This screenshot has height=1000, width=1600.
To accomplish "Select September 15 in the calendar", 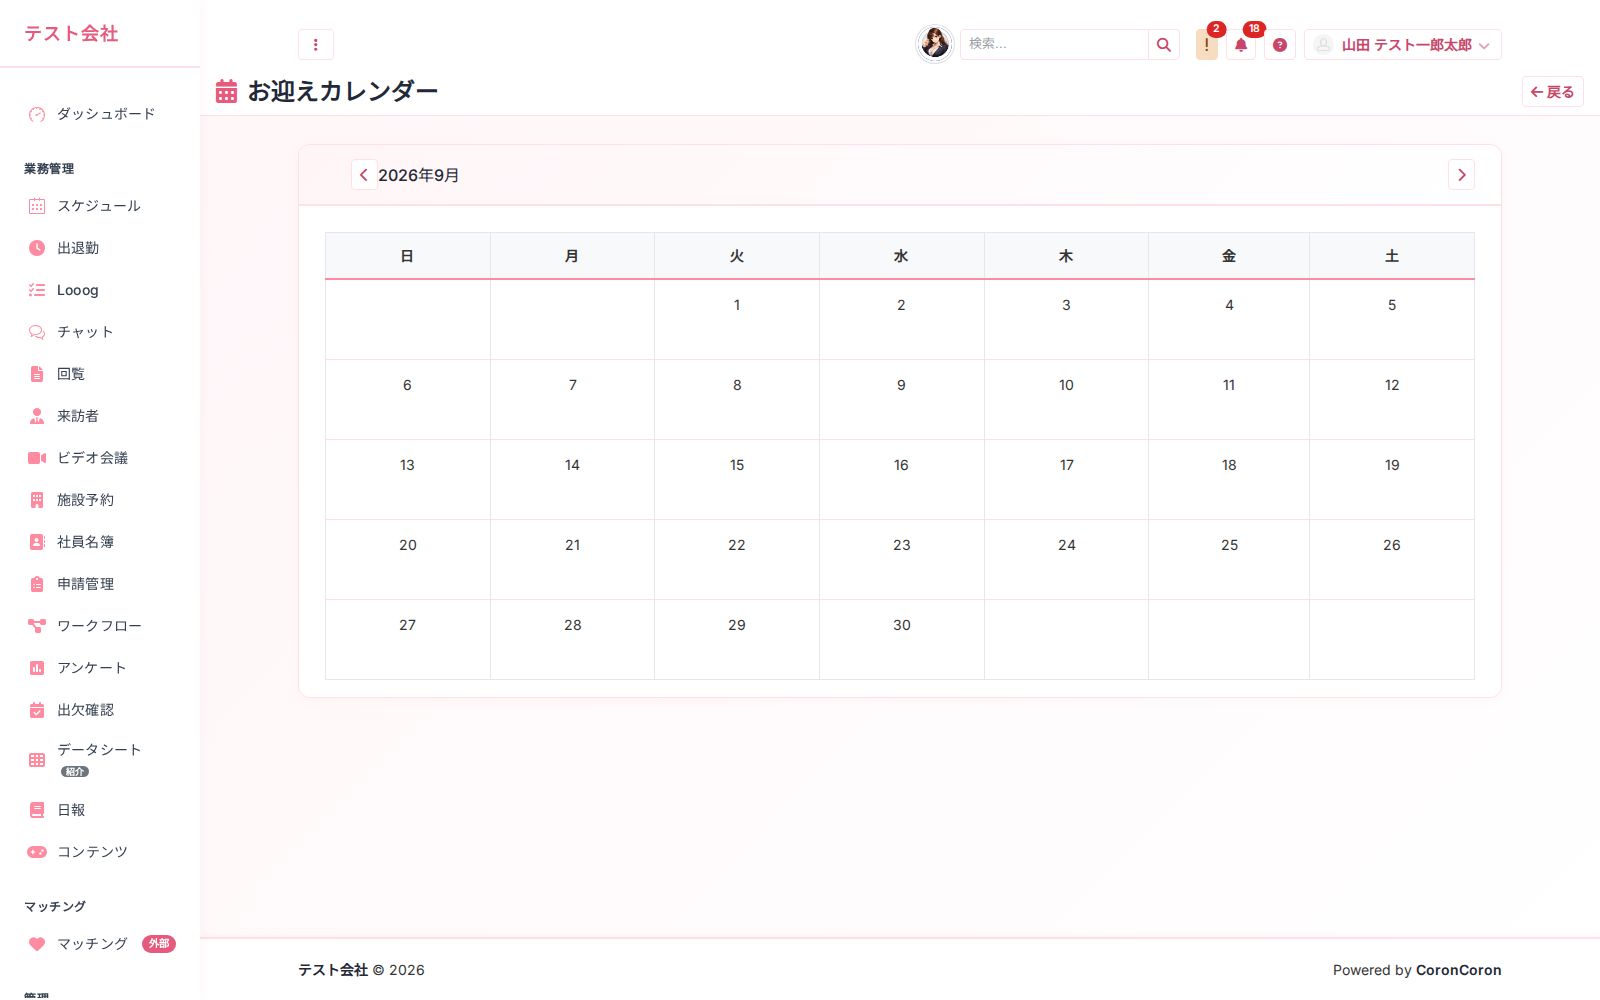I will (x=737, y=480).
